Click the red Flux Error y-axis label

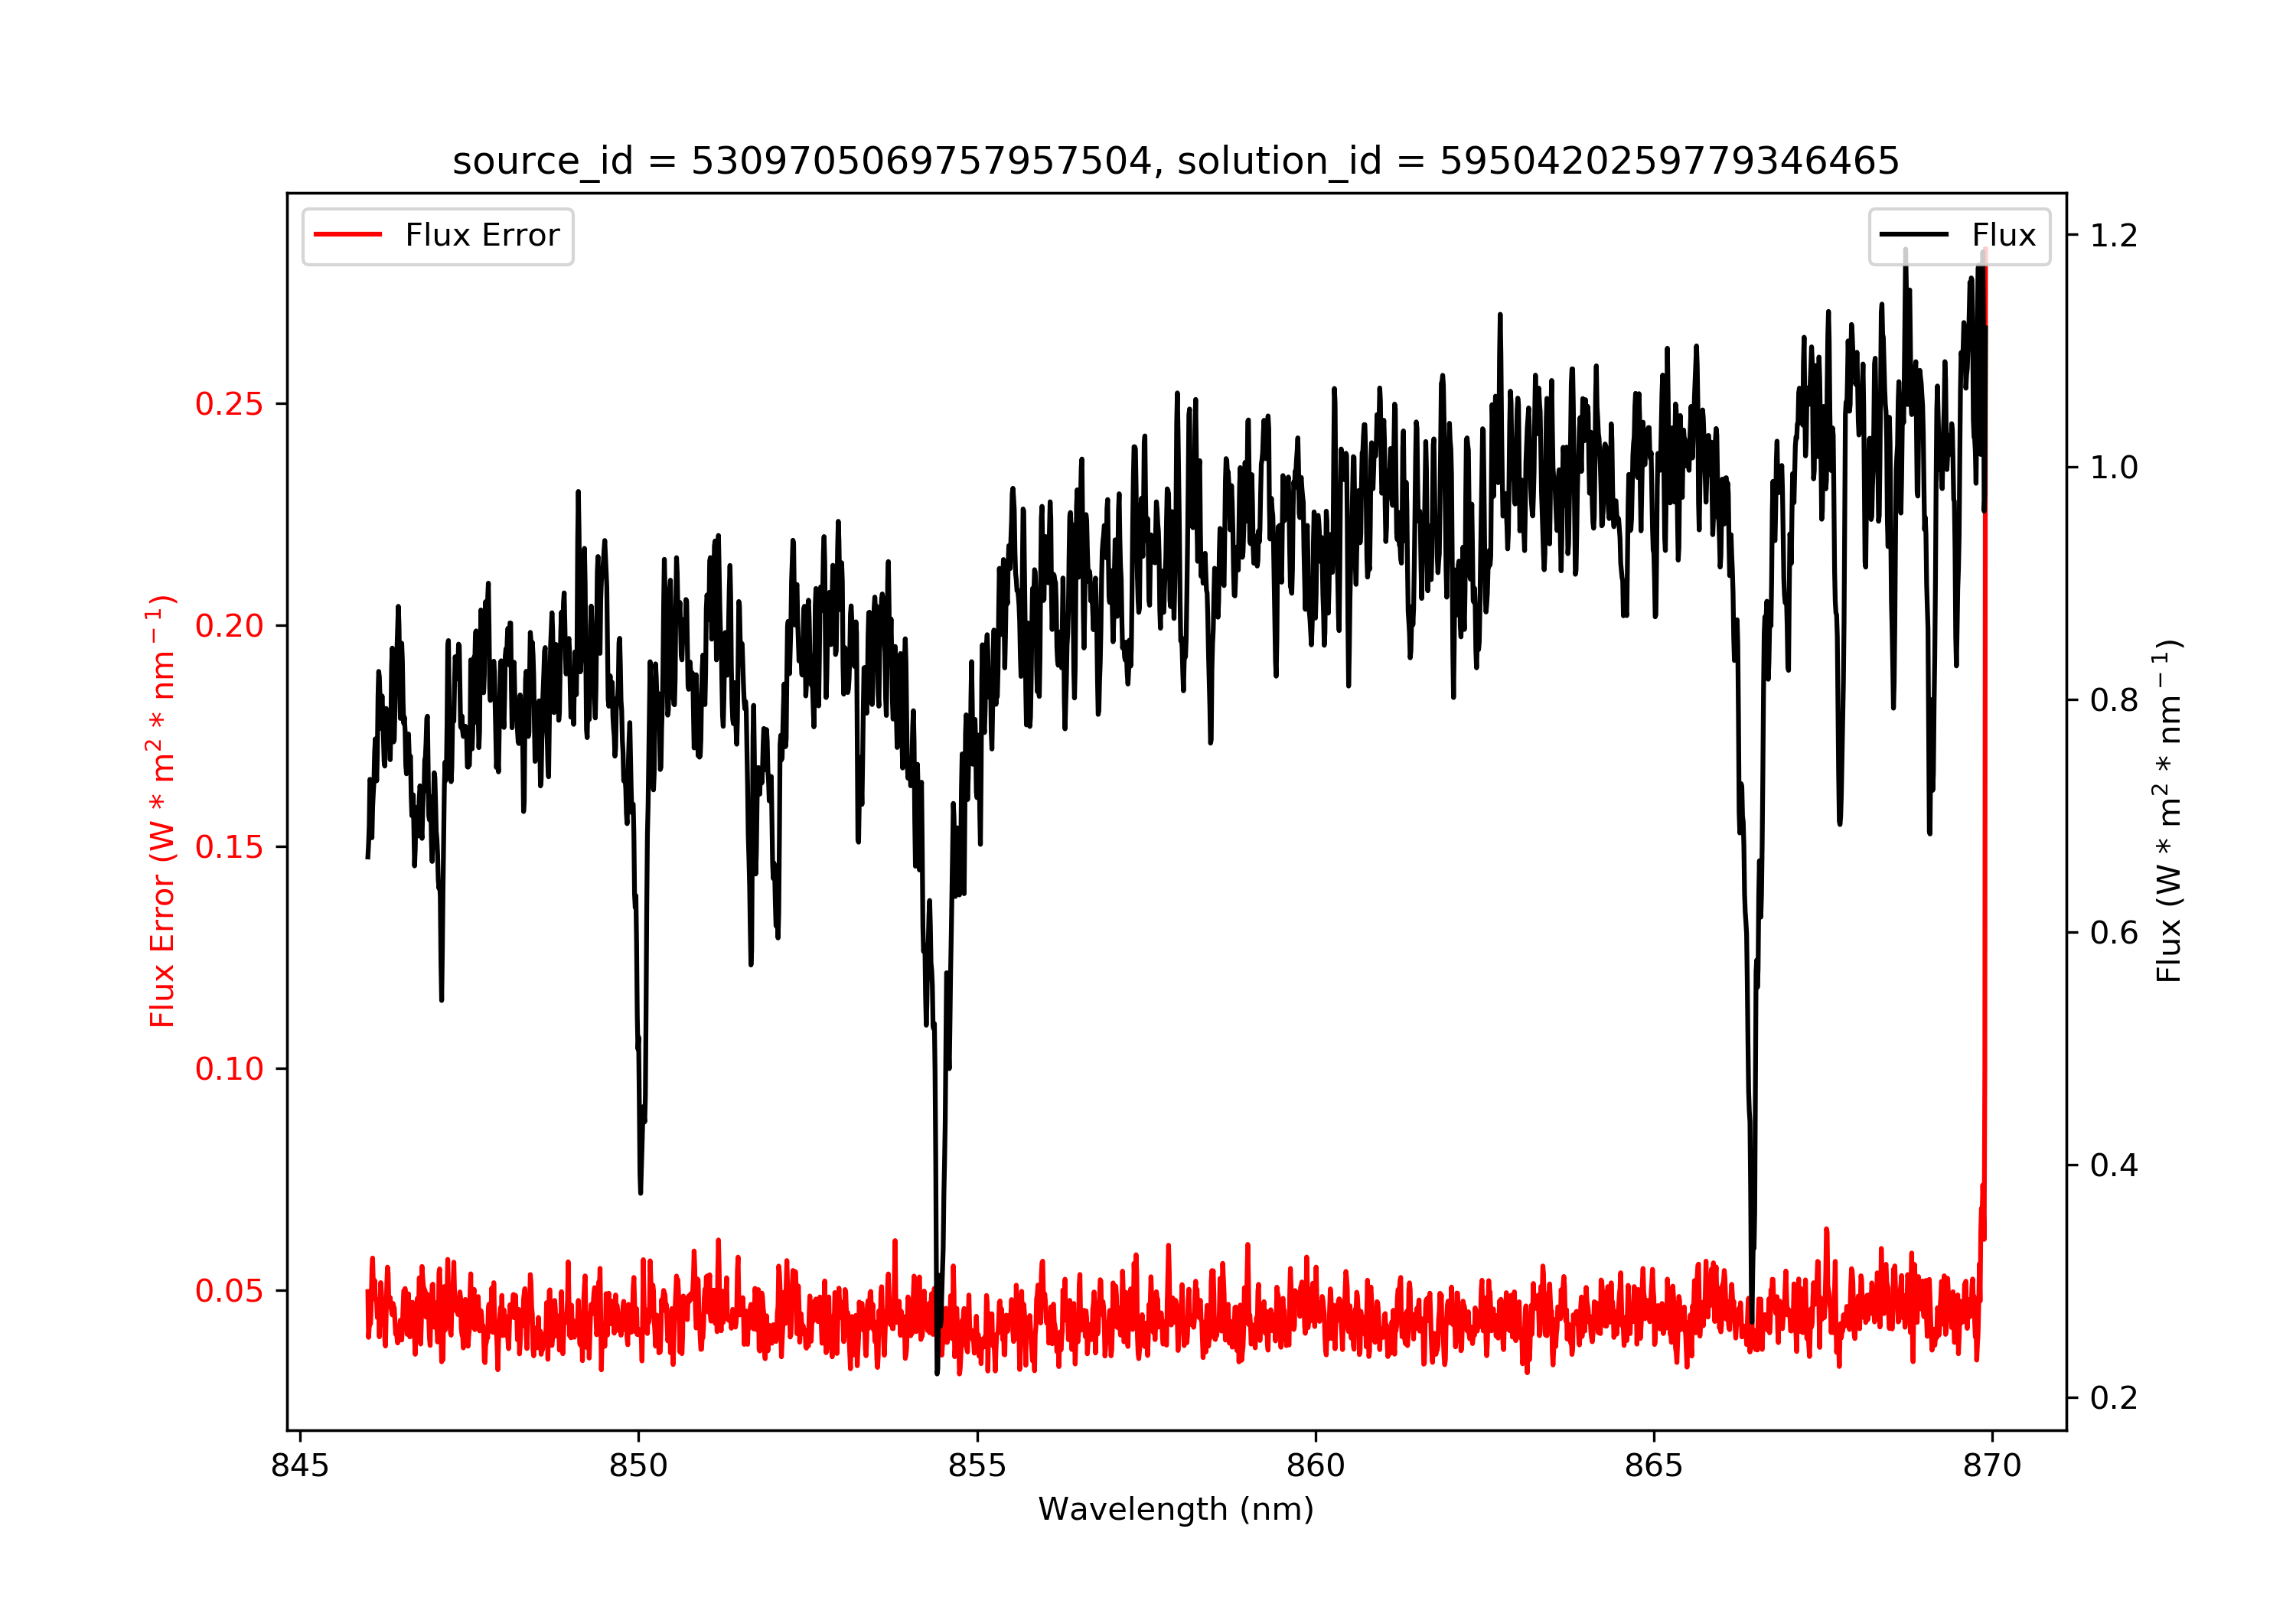point(162,811)
